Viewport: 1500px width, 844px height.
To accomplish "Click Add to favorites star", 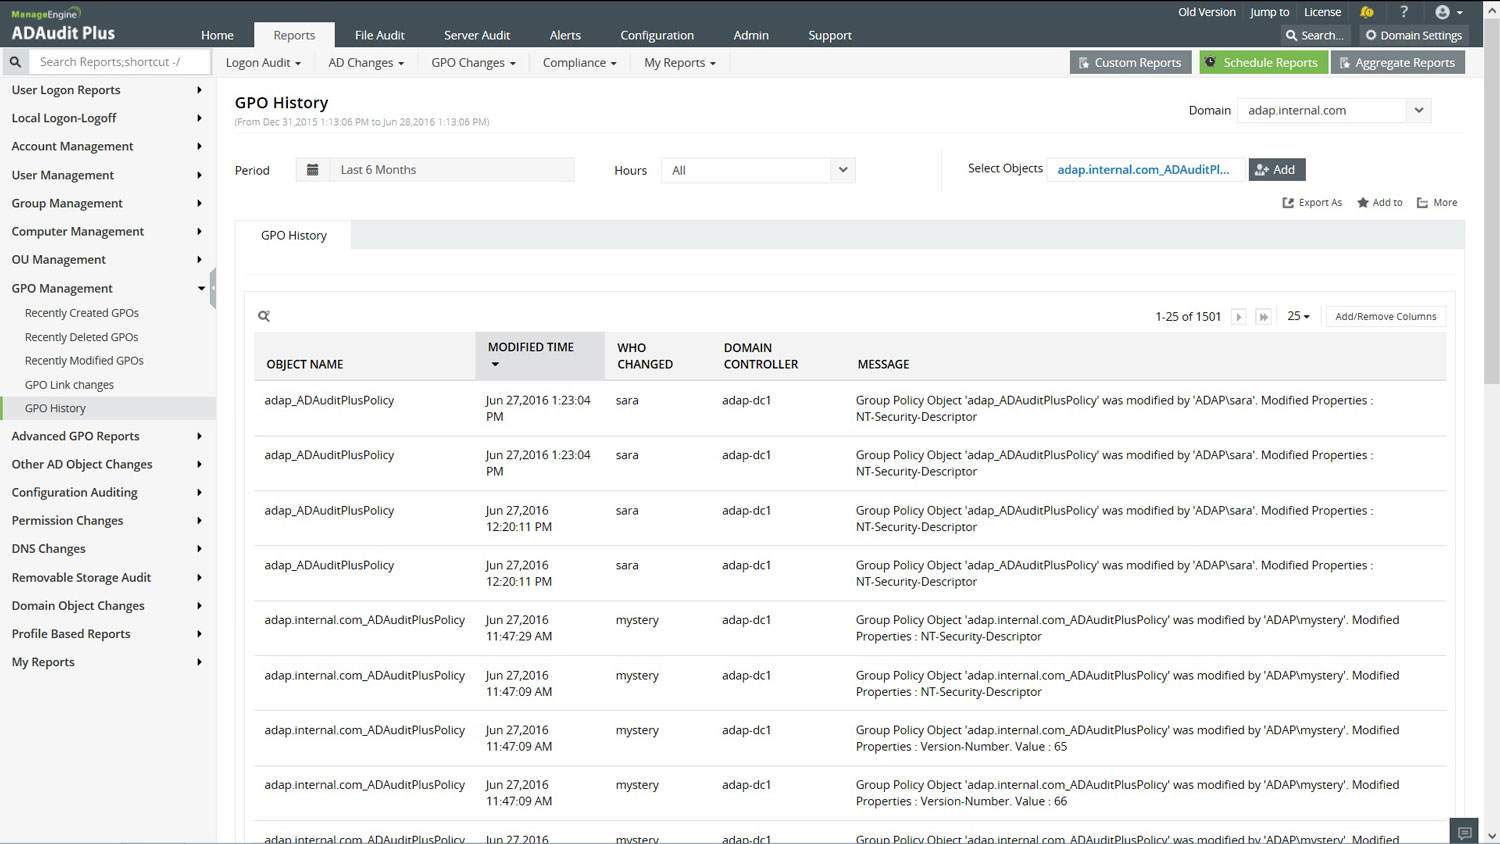I will pyautogui.click(x=1379, y=203).
